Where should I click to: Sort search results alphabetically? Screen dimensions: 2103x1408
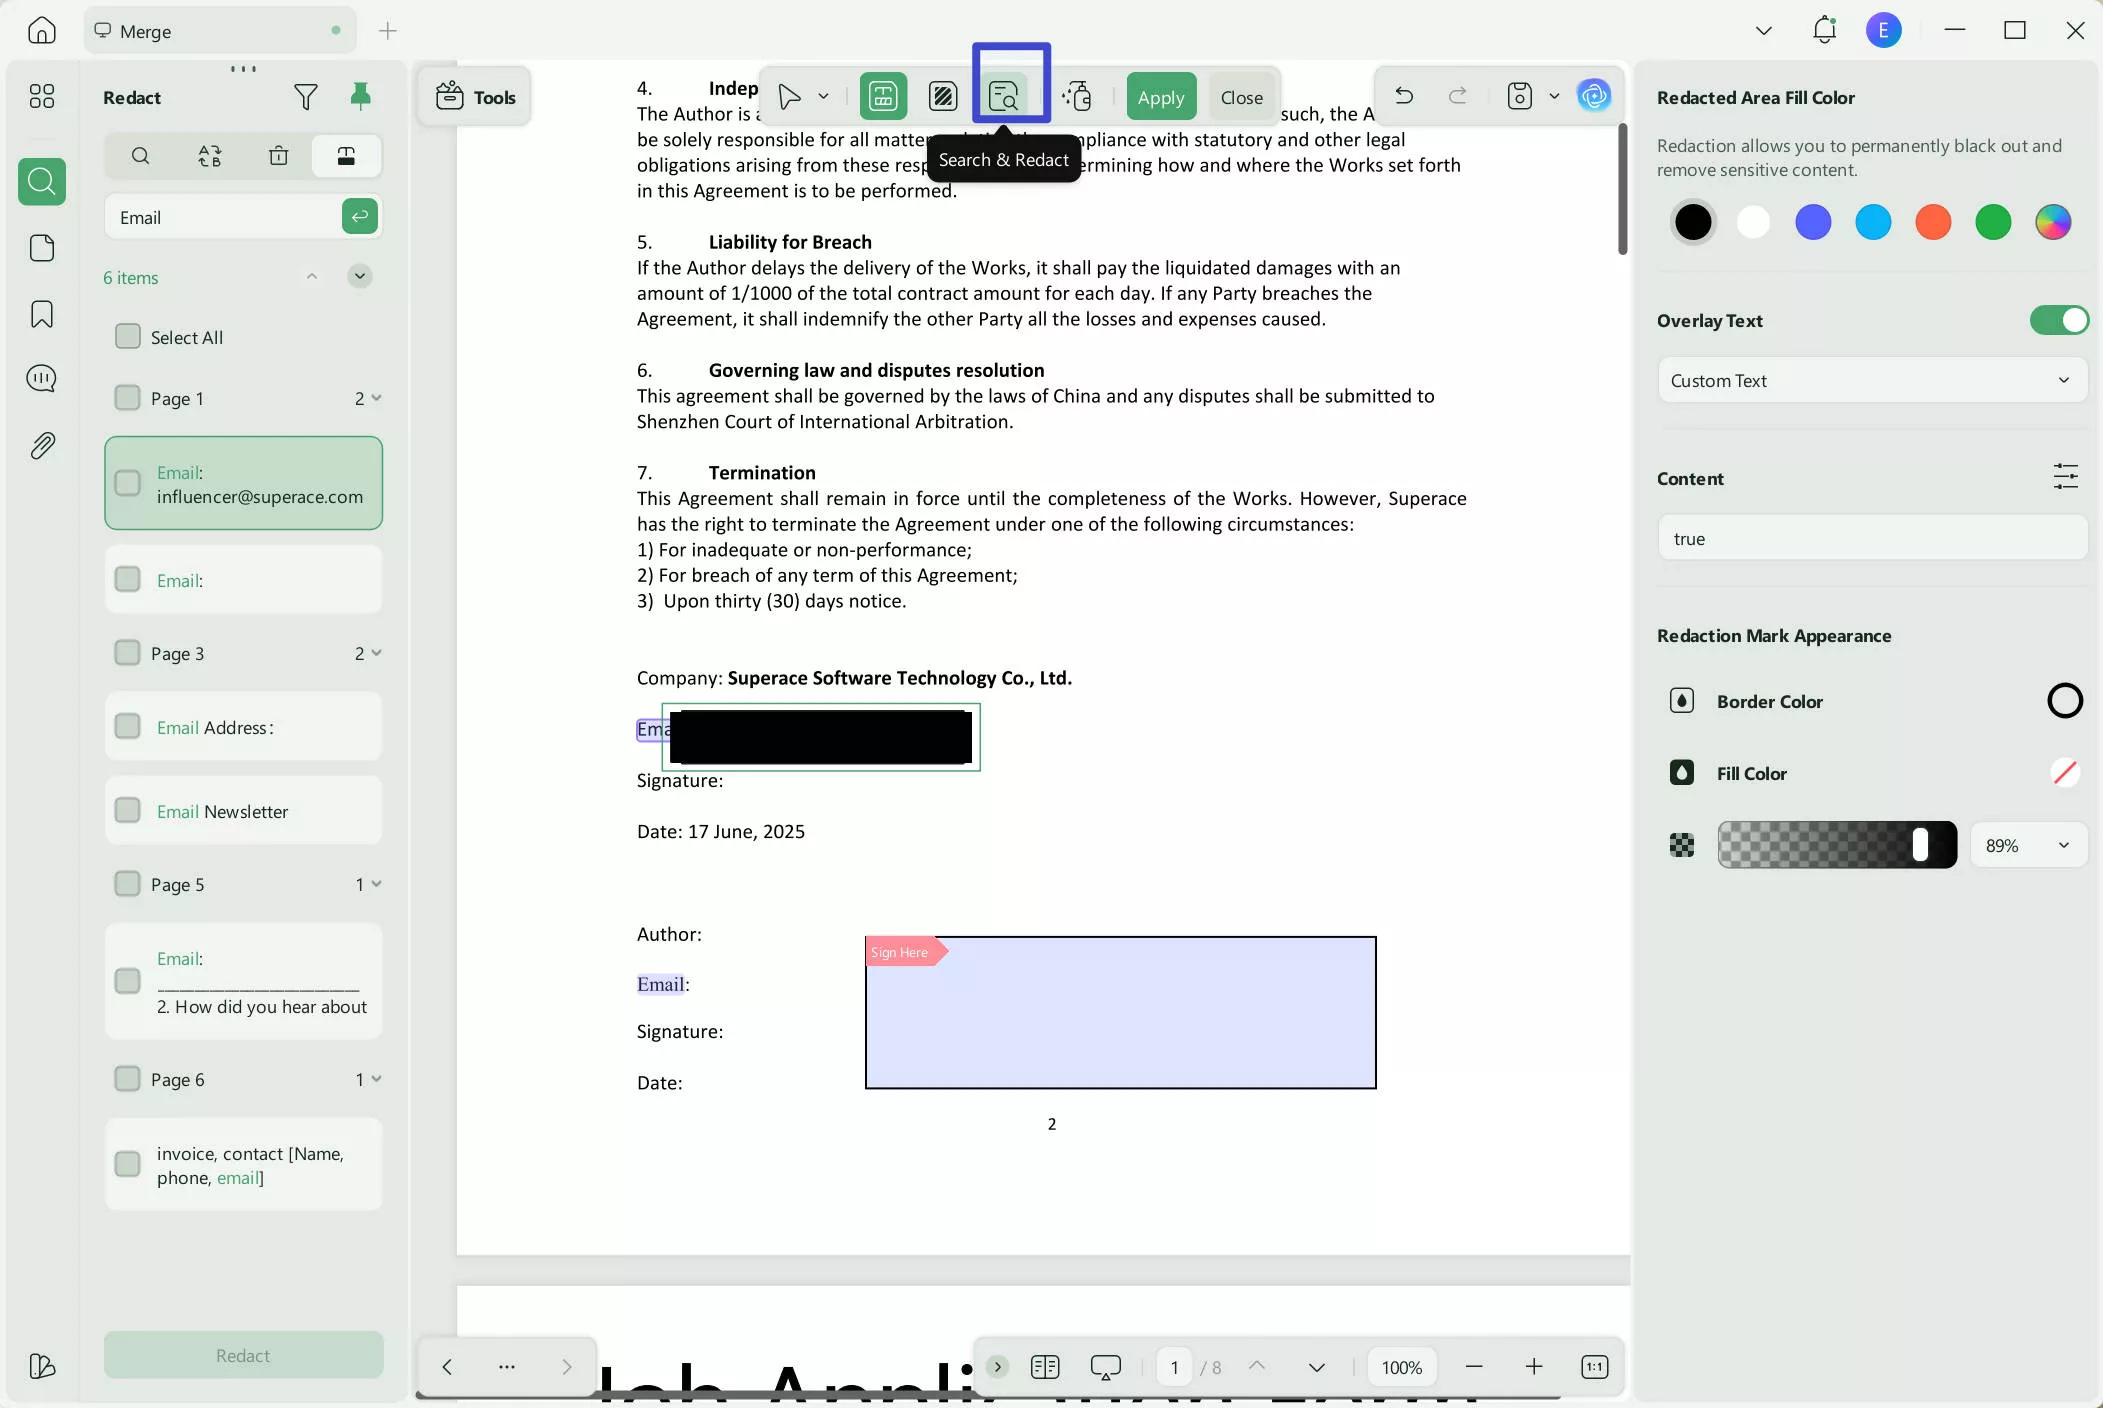211,156
